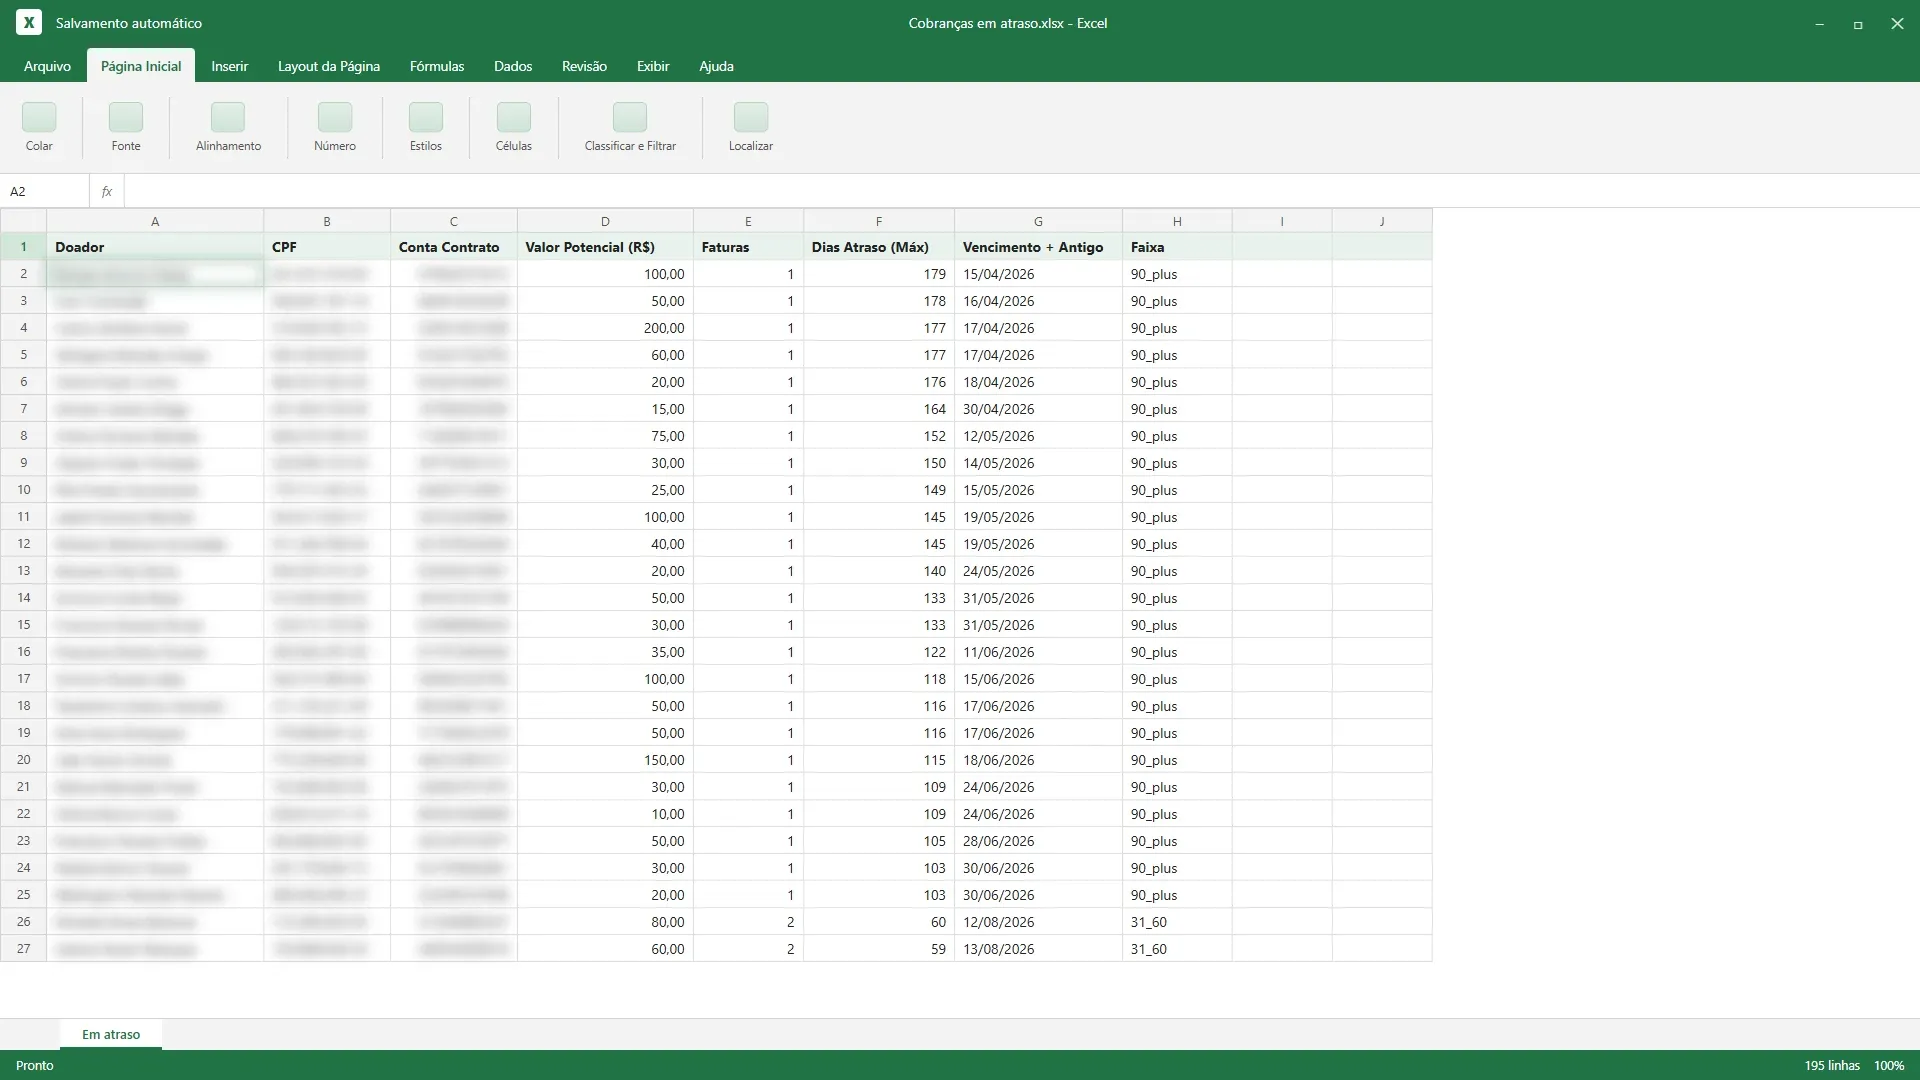Switch to the Inserir tab
Screen dimensions: 1920x1080
229,66
